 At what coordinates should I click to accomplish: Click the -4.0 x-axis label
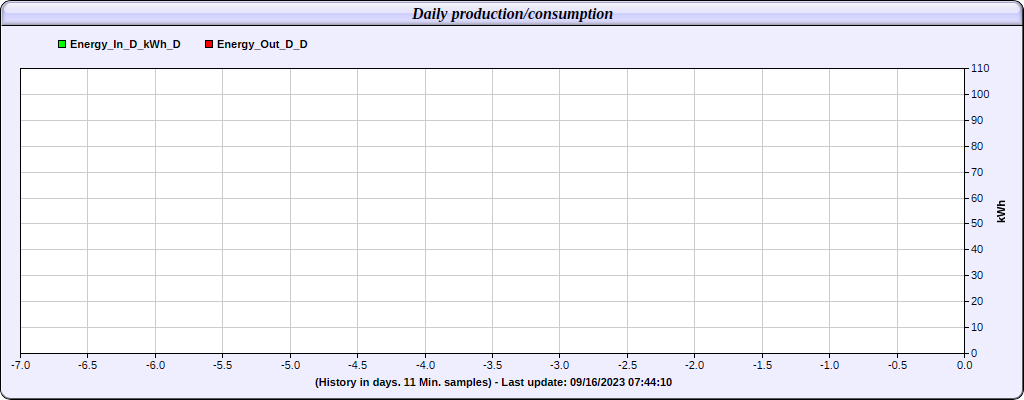[425, 365]
